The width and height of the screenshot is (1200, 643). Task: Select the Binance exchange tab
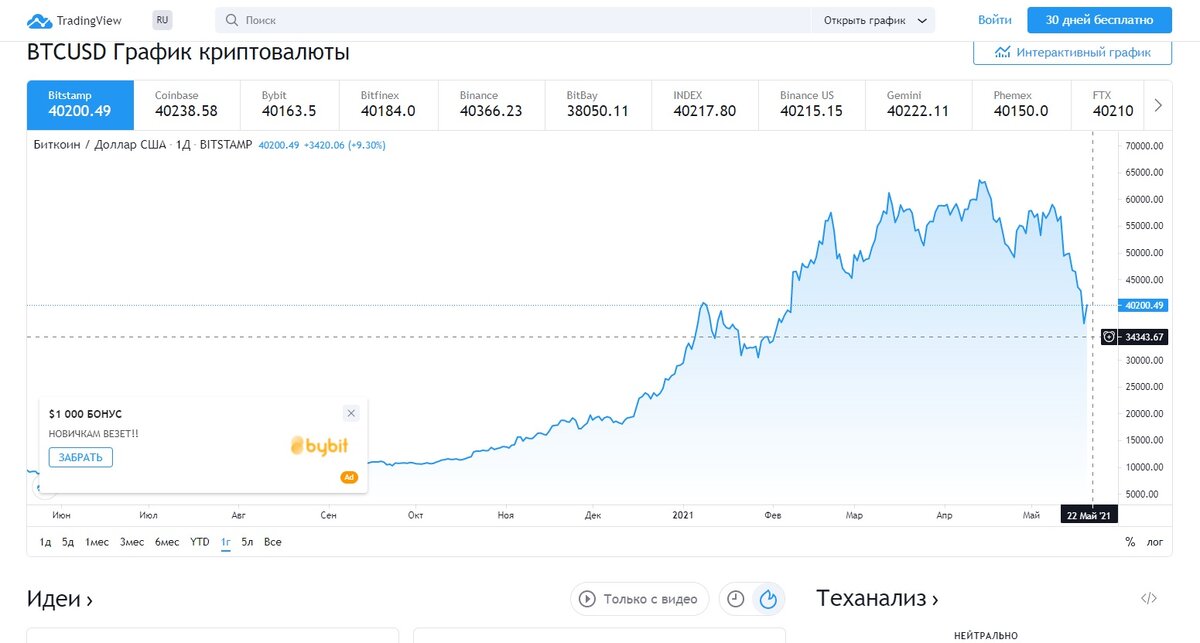(490, 104)
